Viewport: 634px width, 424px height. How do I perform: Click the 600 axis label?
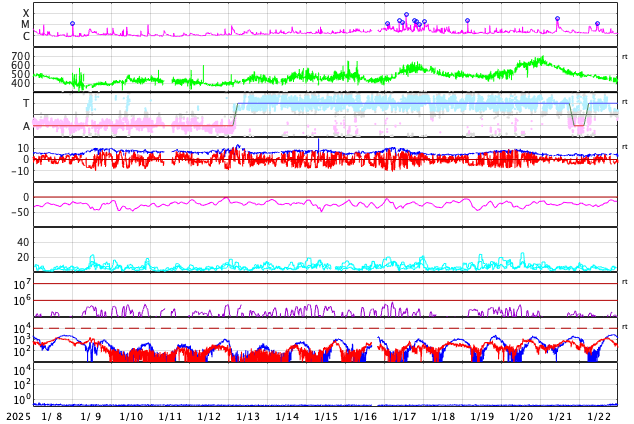coord(21,65)
